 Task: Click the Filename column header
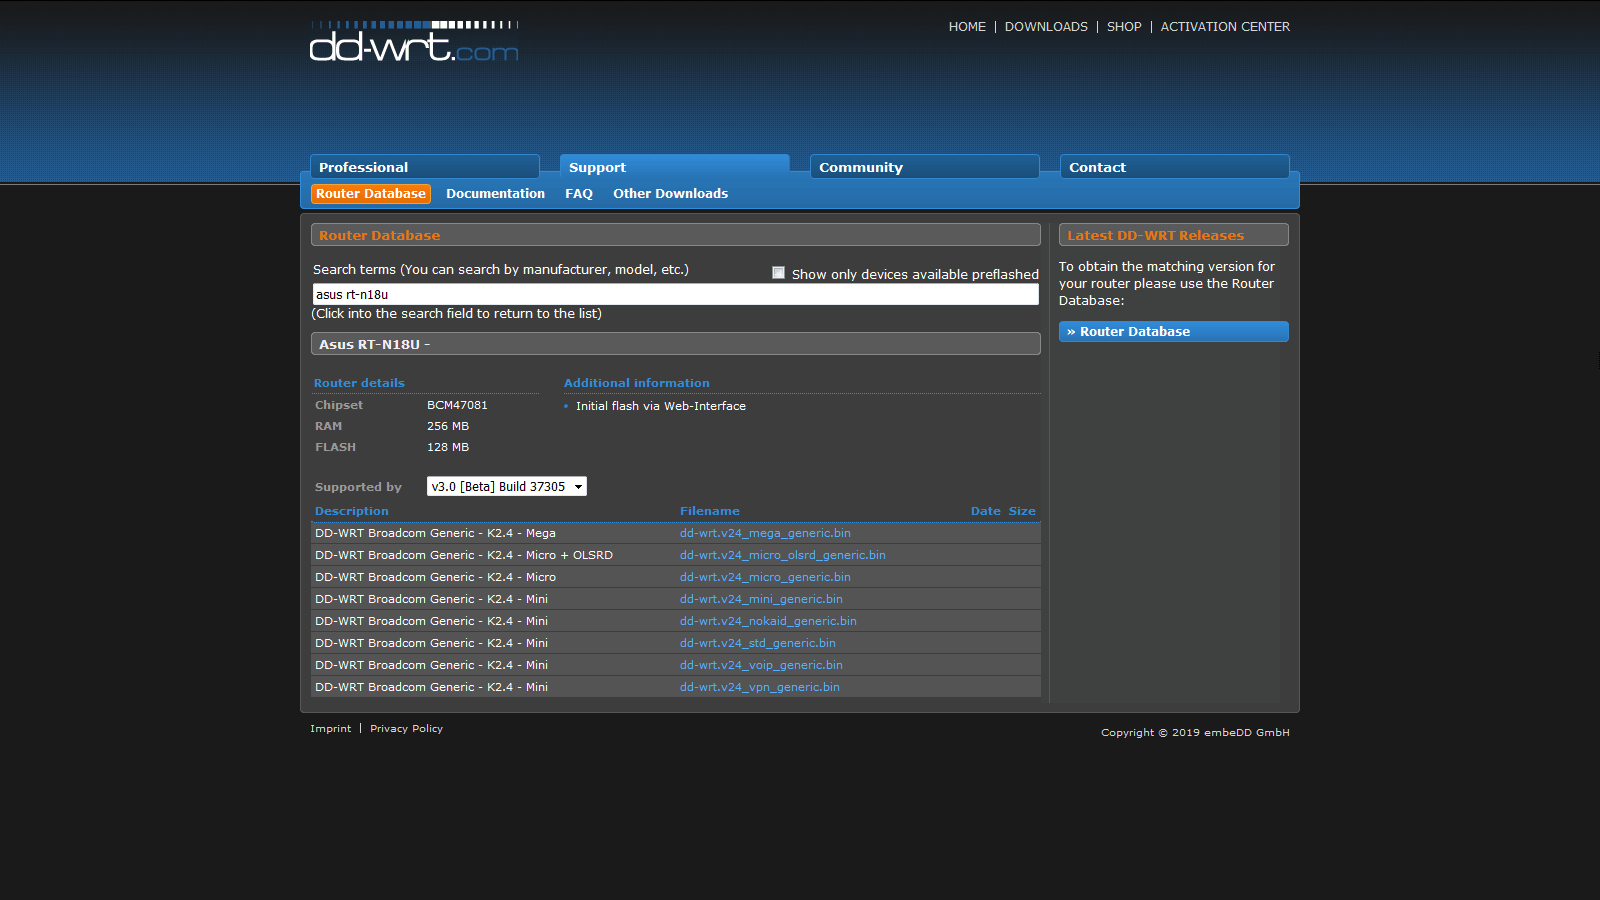click(710, 511)
